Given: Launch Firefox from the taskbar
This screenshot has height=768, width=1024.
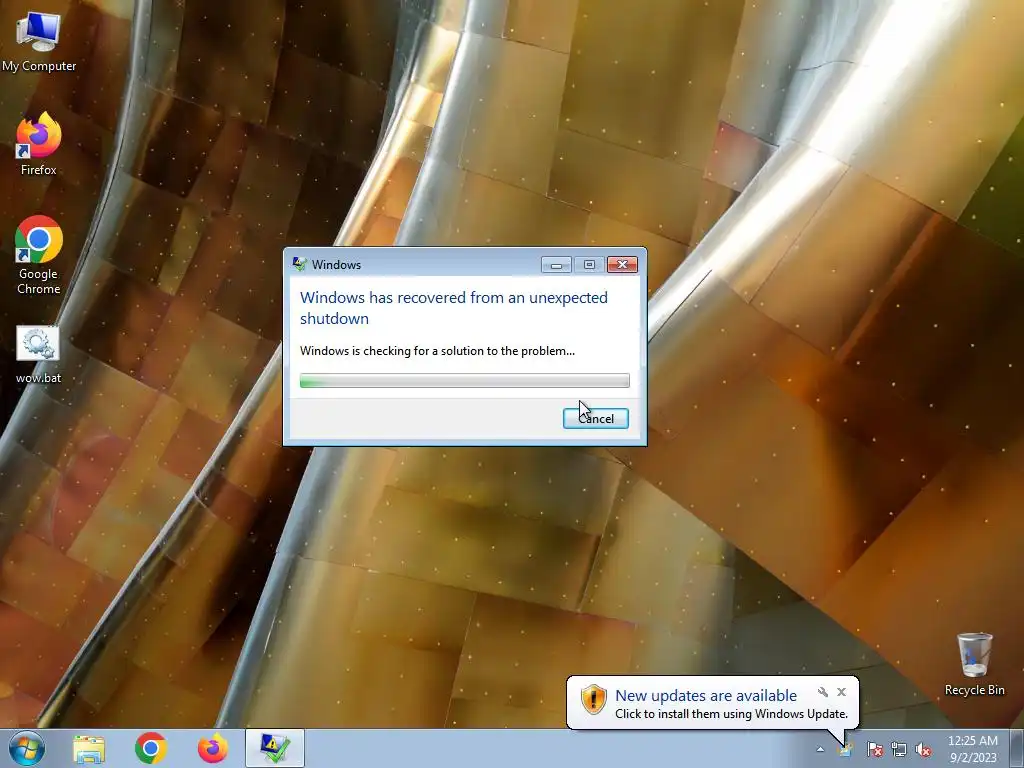Looking at the screenshot, I should coord(213,748).
